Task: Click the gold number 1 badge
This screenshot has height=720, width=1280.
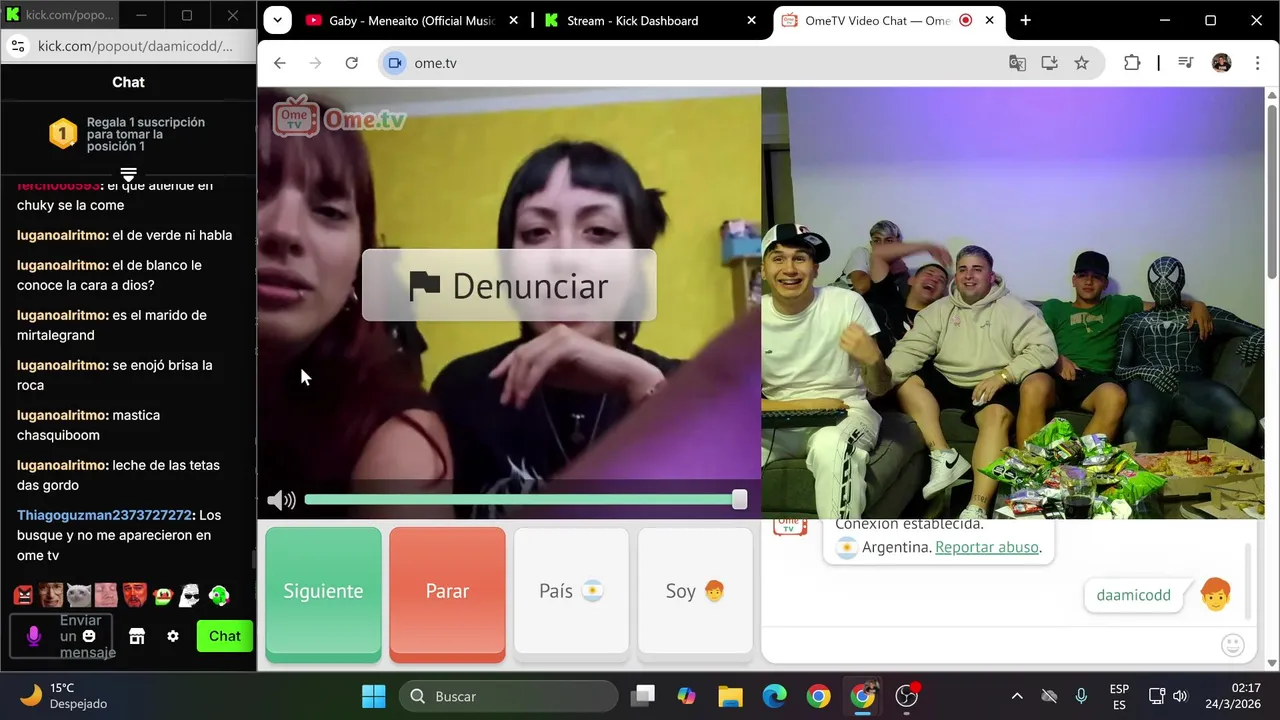Action: pyautogui.click(x=63, y=134)
